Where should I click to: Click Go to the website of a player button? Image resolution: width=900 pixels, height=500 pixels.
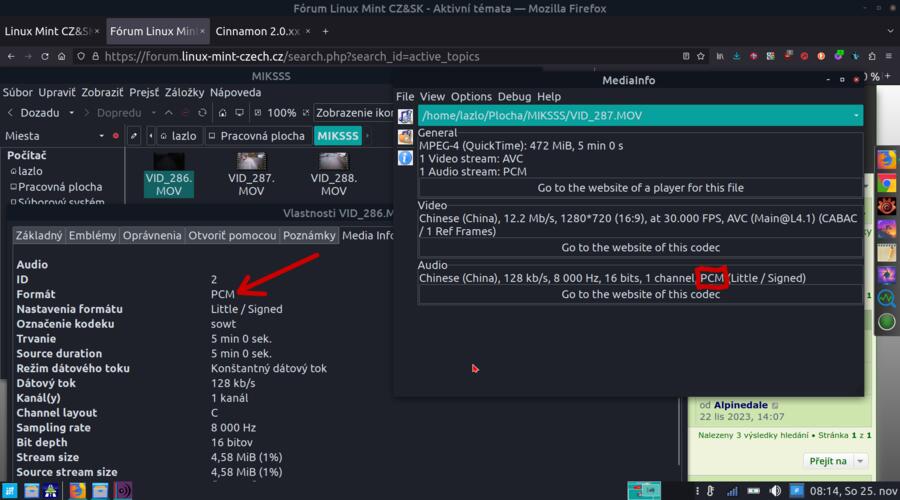640,188
